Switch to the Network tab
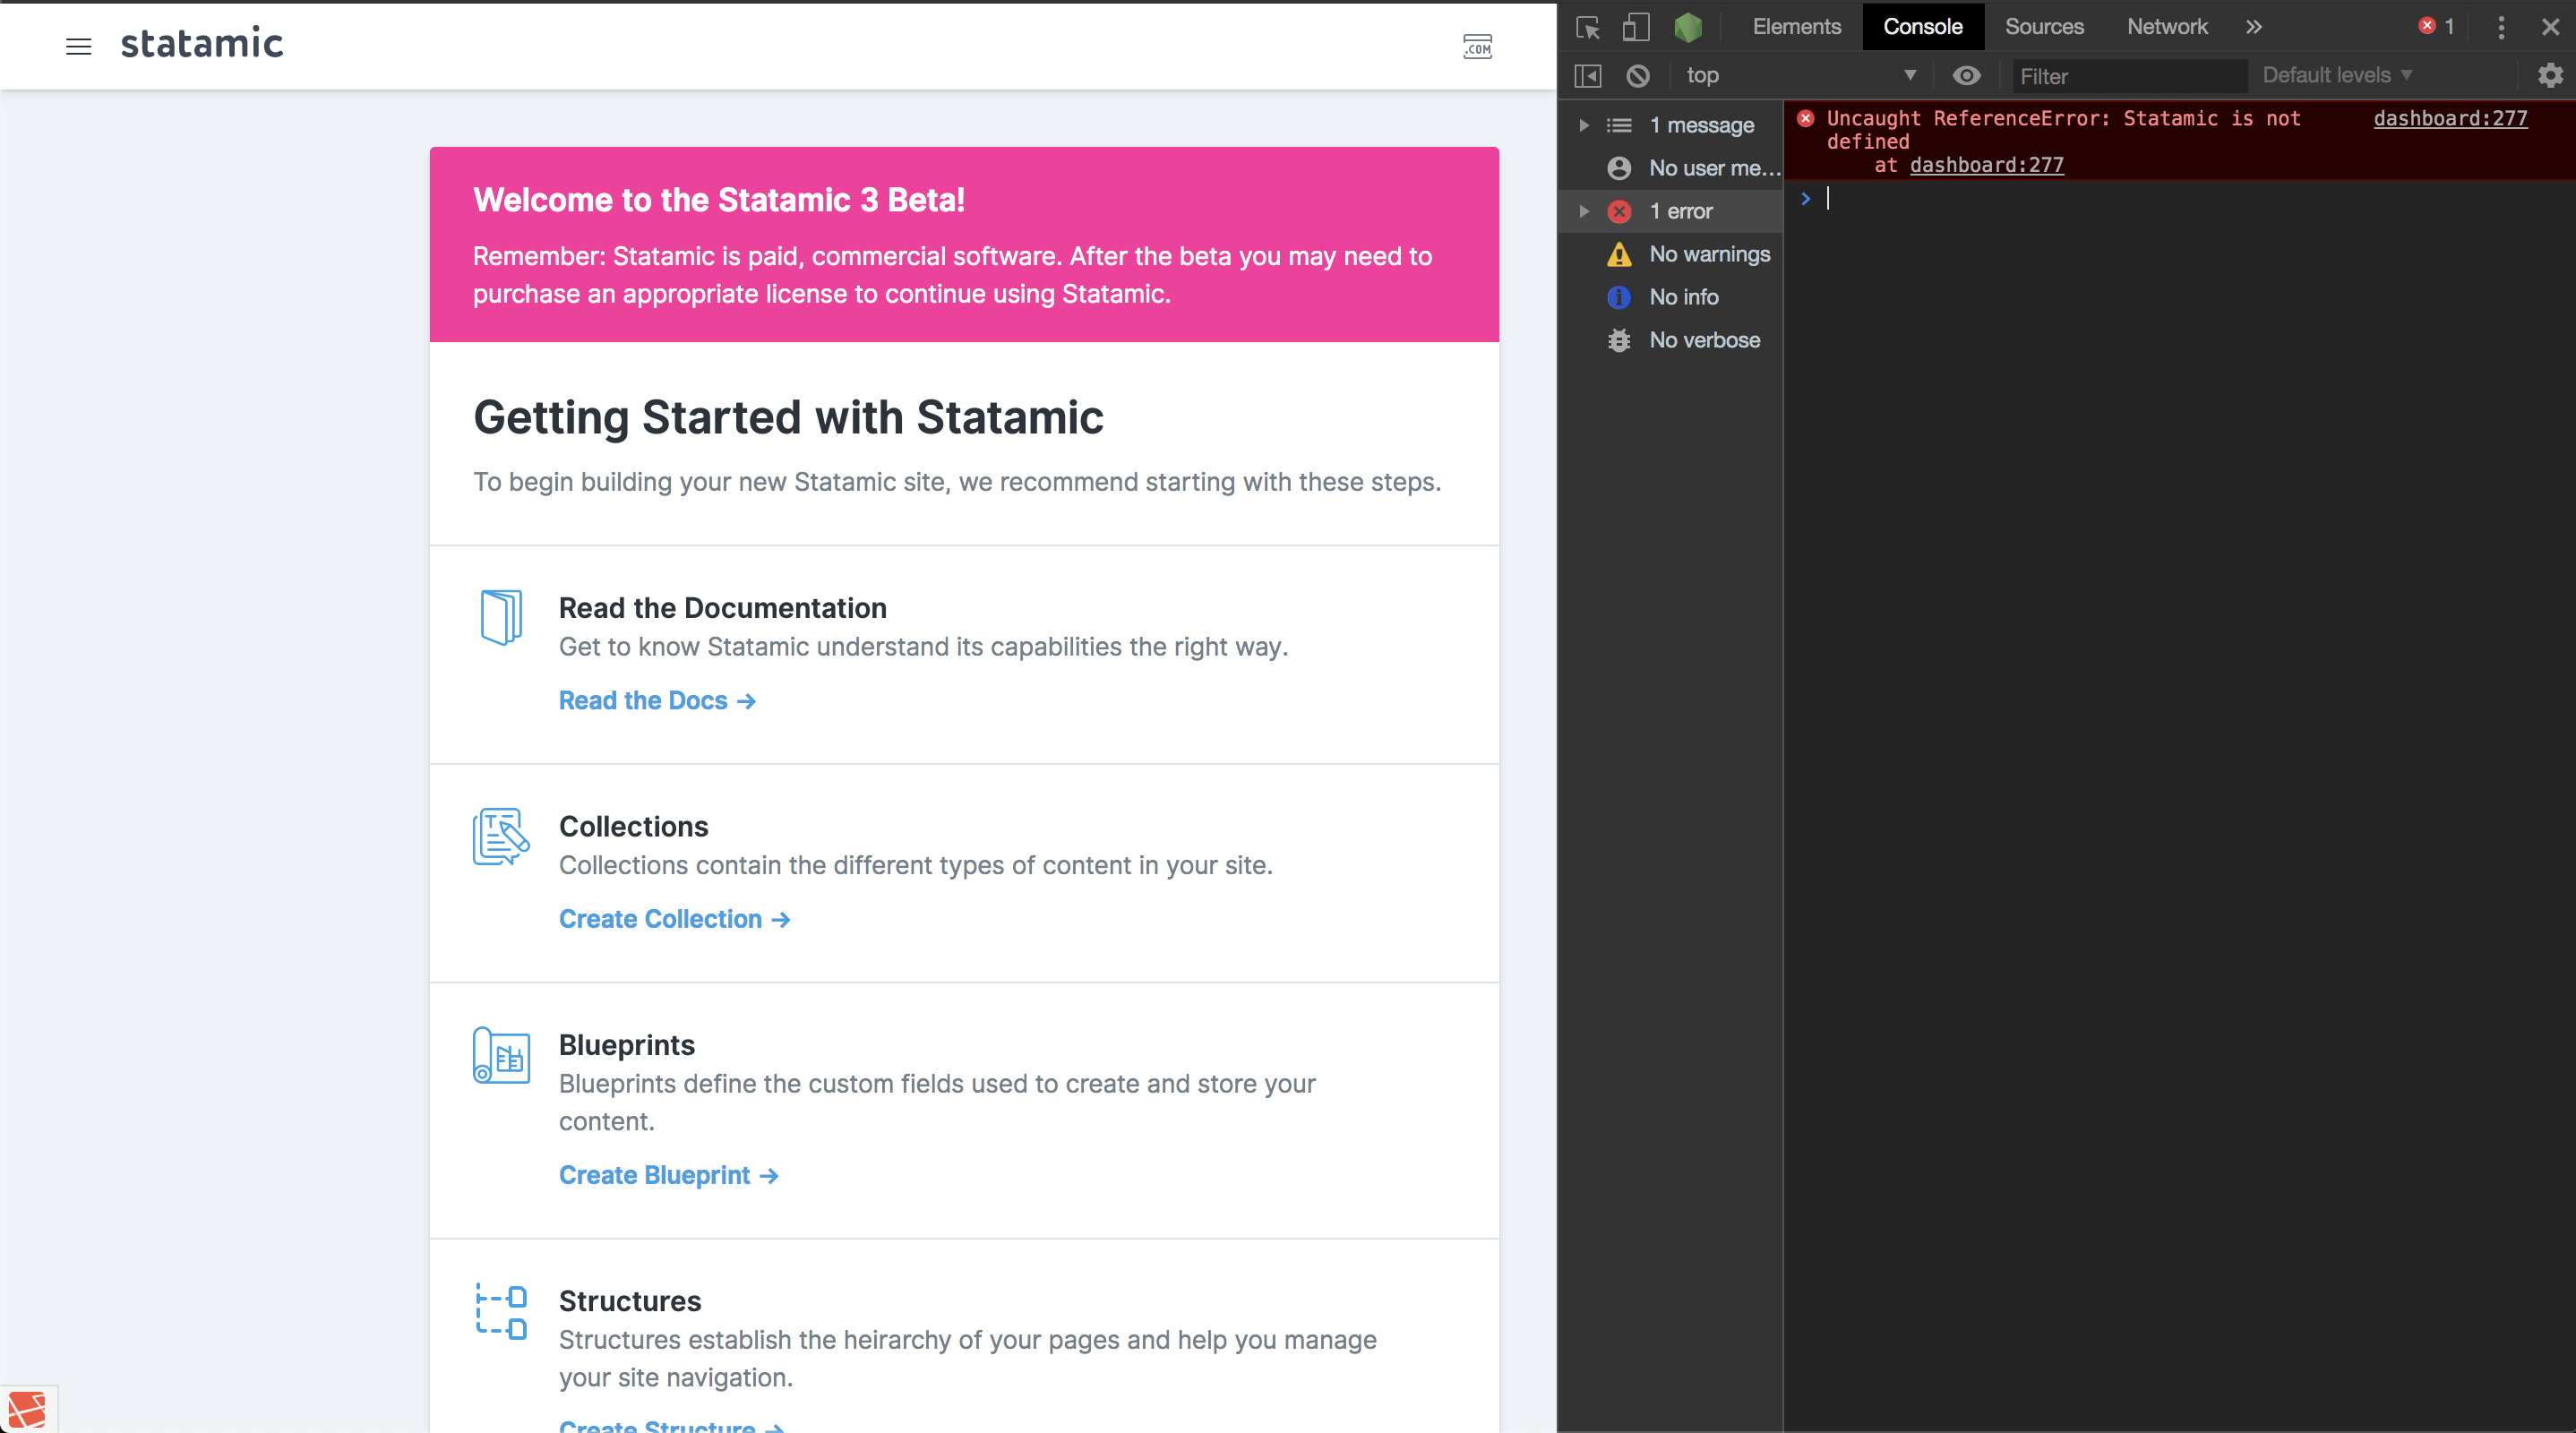2576x1433 pixels. coord(2167,27)
